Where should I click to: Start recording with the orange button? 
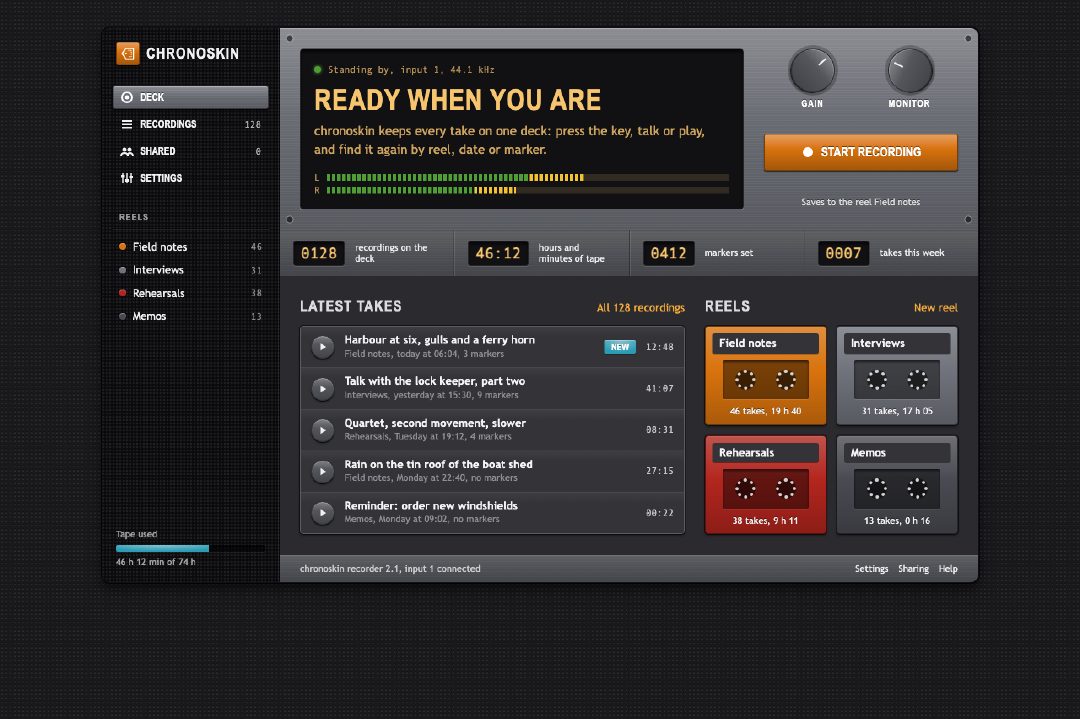tap(860, 152)
